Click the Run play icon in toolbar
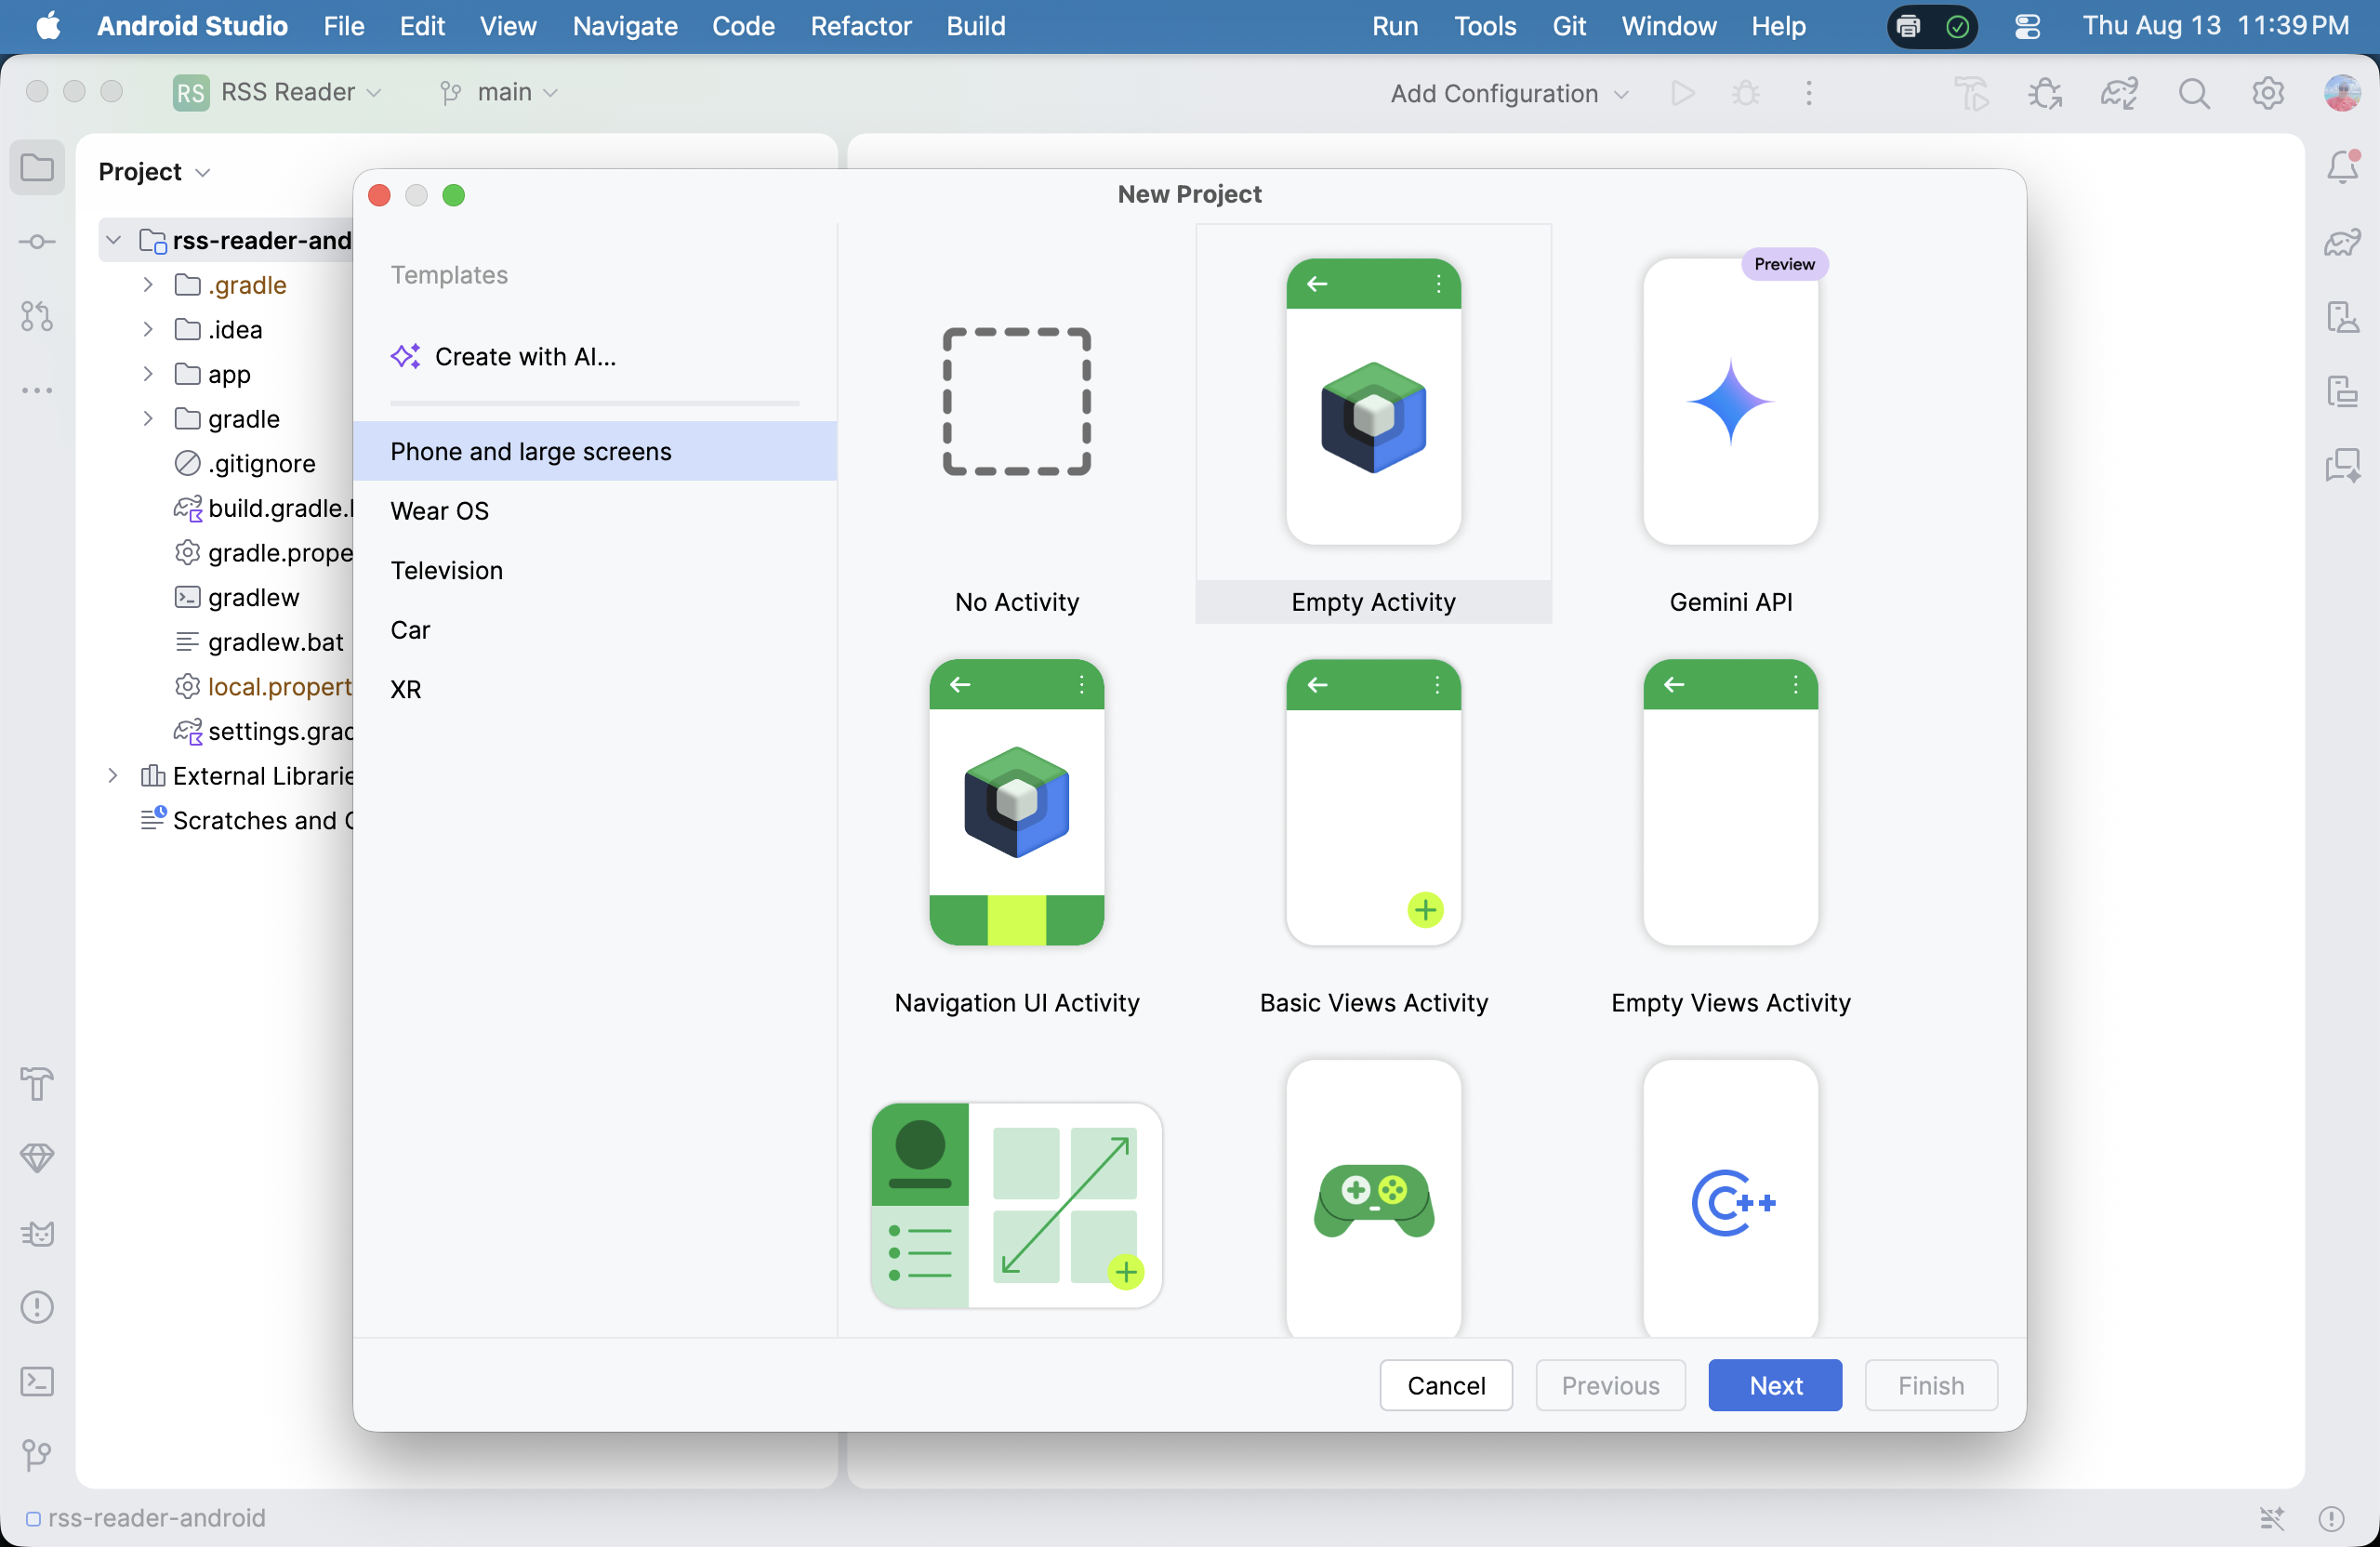 coord(1683,93)
